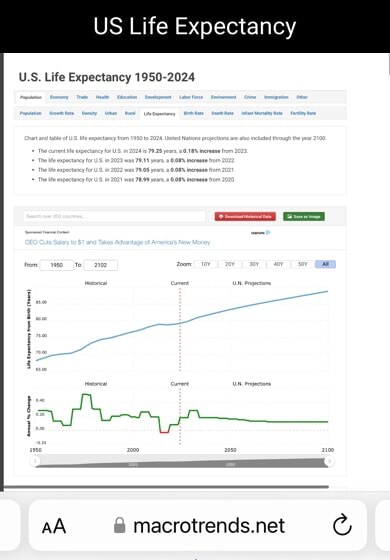This screenshot has width=390, height=560.
Task: Open the Environment category tab
Action: pos(223,97)
